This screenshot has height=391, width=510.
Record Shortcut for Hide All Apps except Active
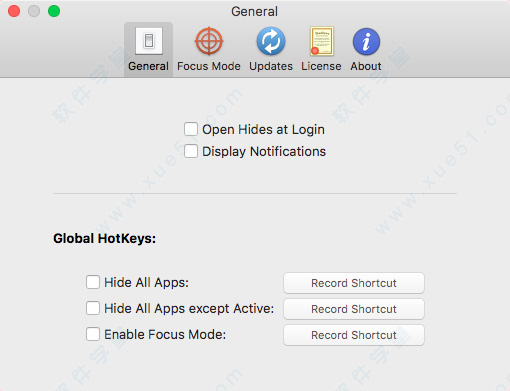point(354,309)
